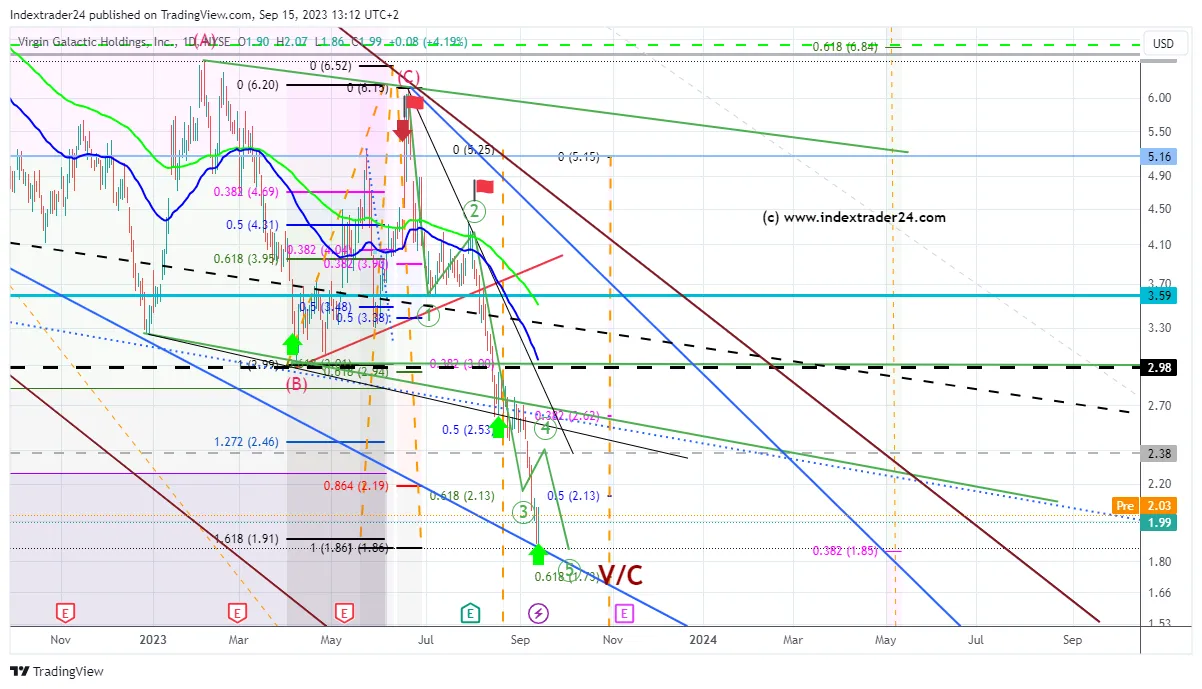Click the 0 (6.52) Fibonacci label
Image resolution: width=1202 pixels, height=689 pixels.
click(x=330, y=66)
